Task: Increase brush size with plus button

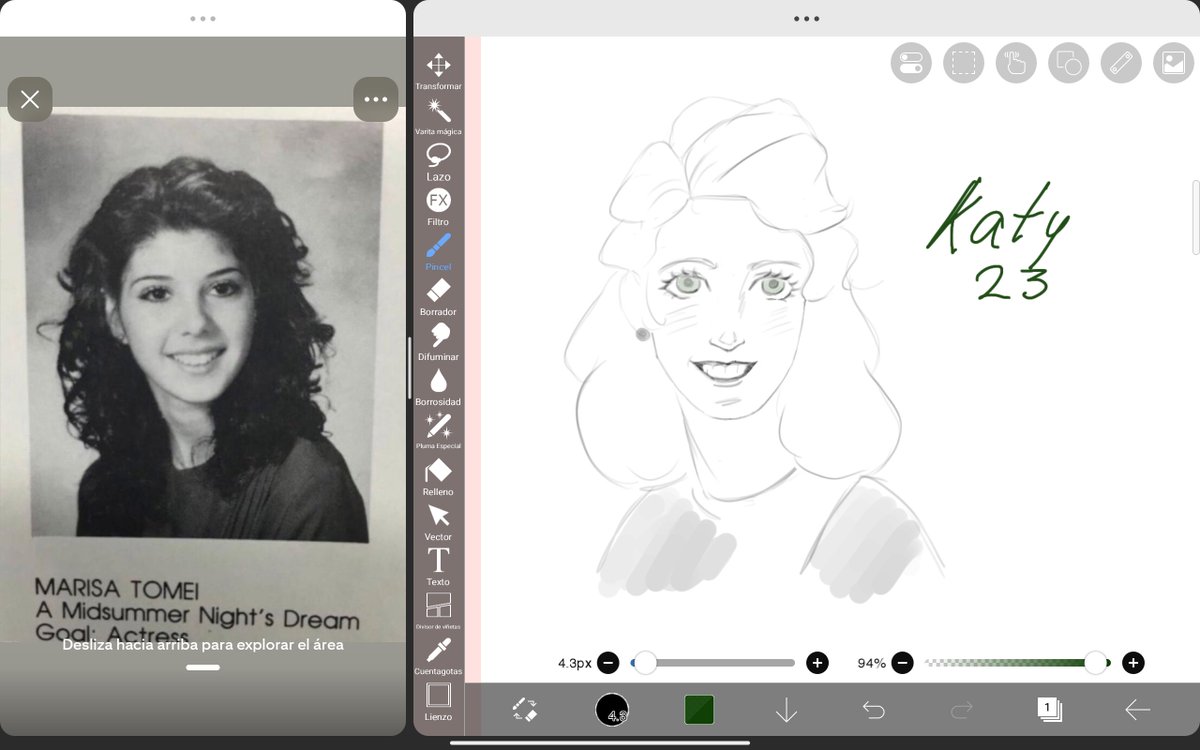Action: point(817,662)
